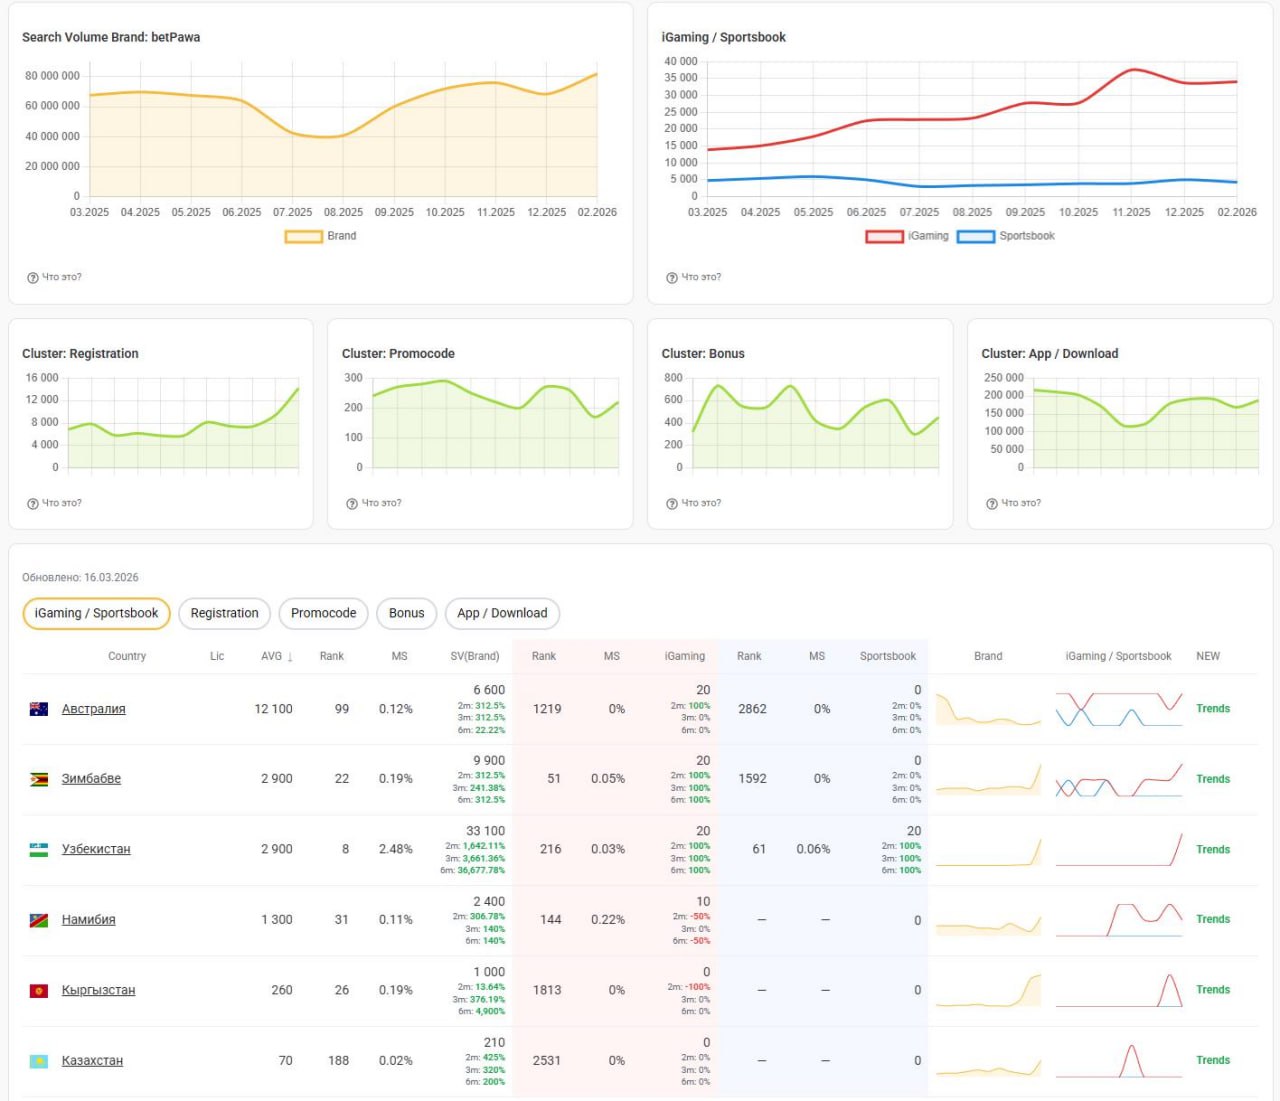Toggle iGaming series in chart legend
1280x1101 pixels.
click(884, 236)
